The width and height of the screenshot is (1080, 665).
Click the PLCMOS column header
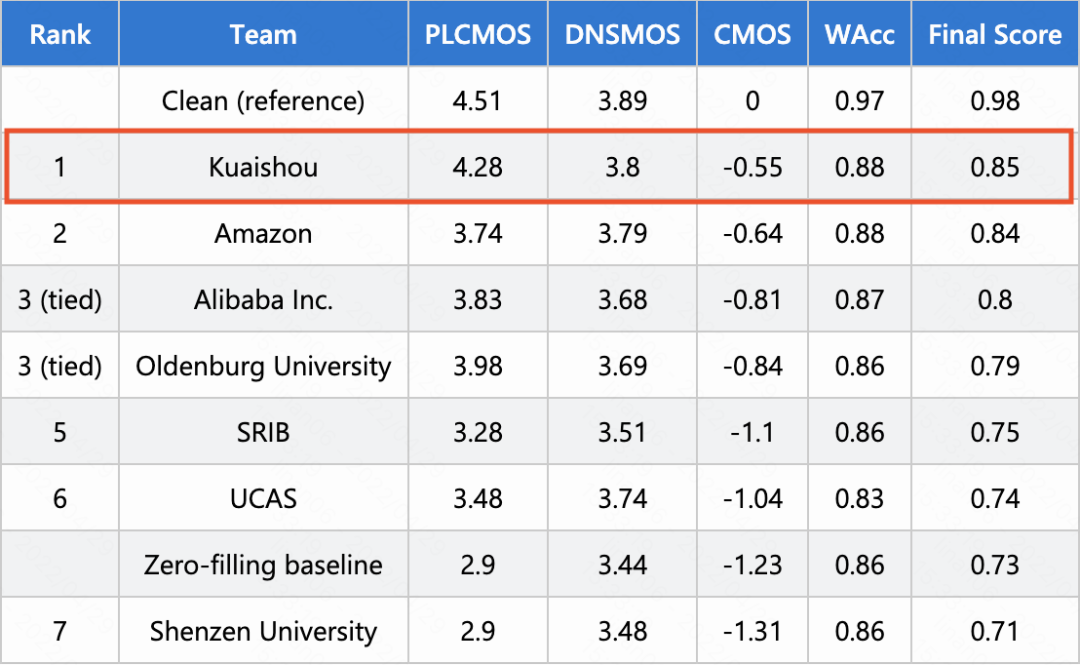478,35
